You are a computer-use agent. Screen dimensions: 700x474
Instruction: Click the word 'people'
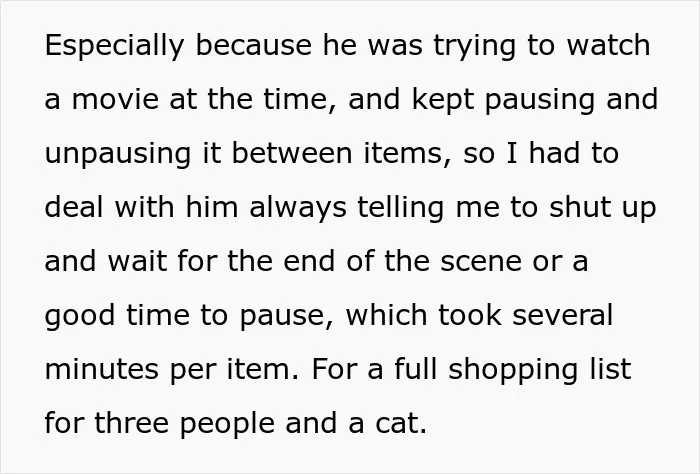pyautogui.click(x=227, y=425)
